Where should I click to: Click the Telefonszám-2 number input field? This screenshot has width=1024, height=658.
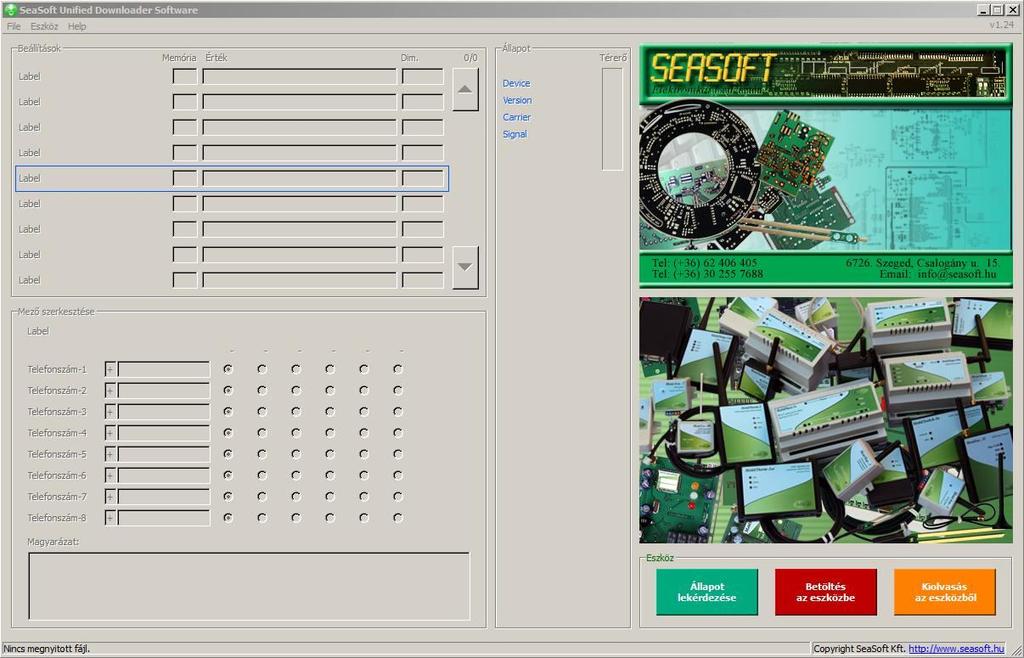[163, 390]
